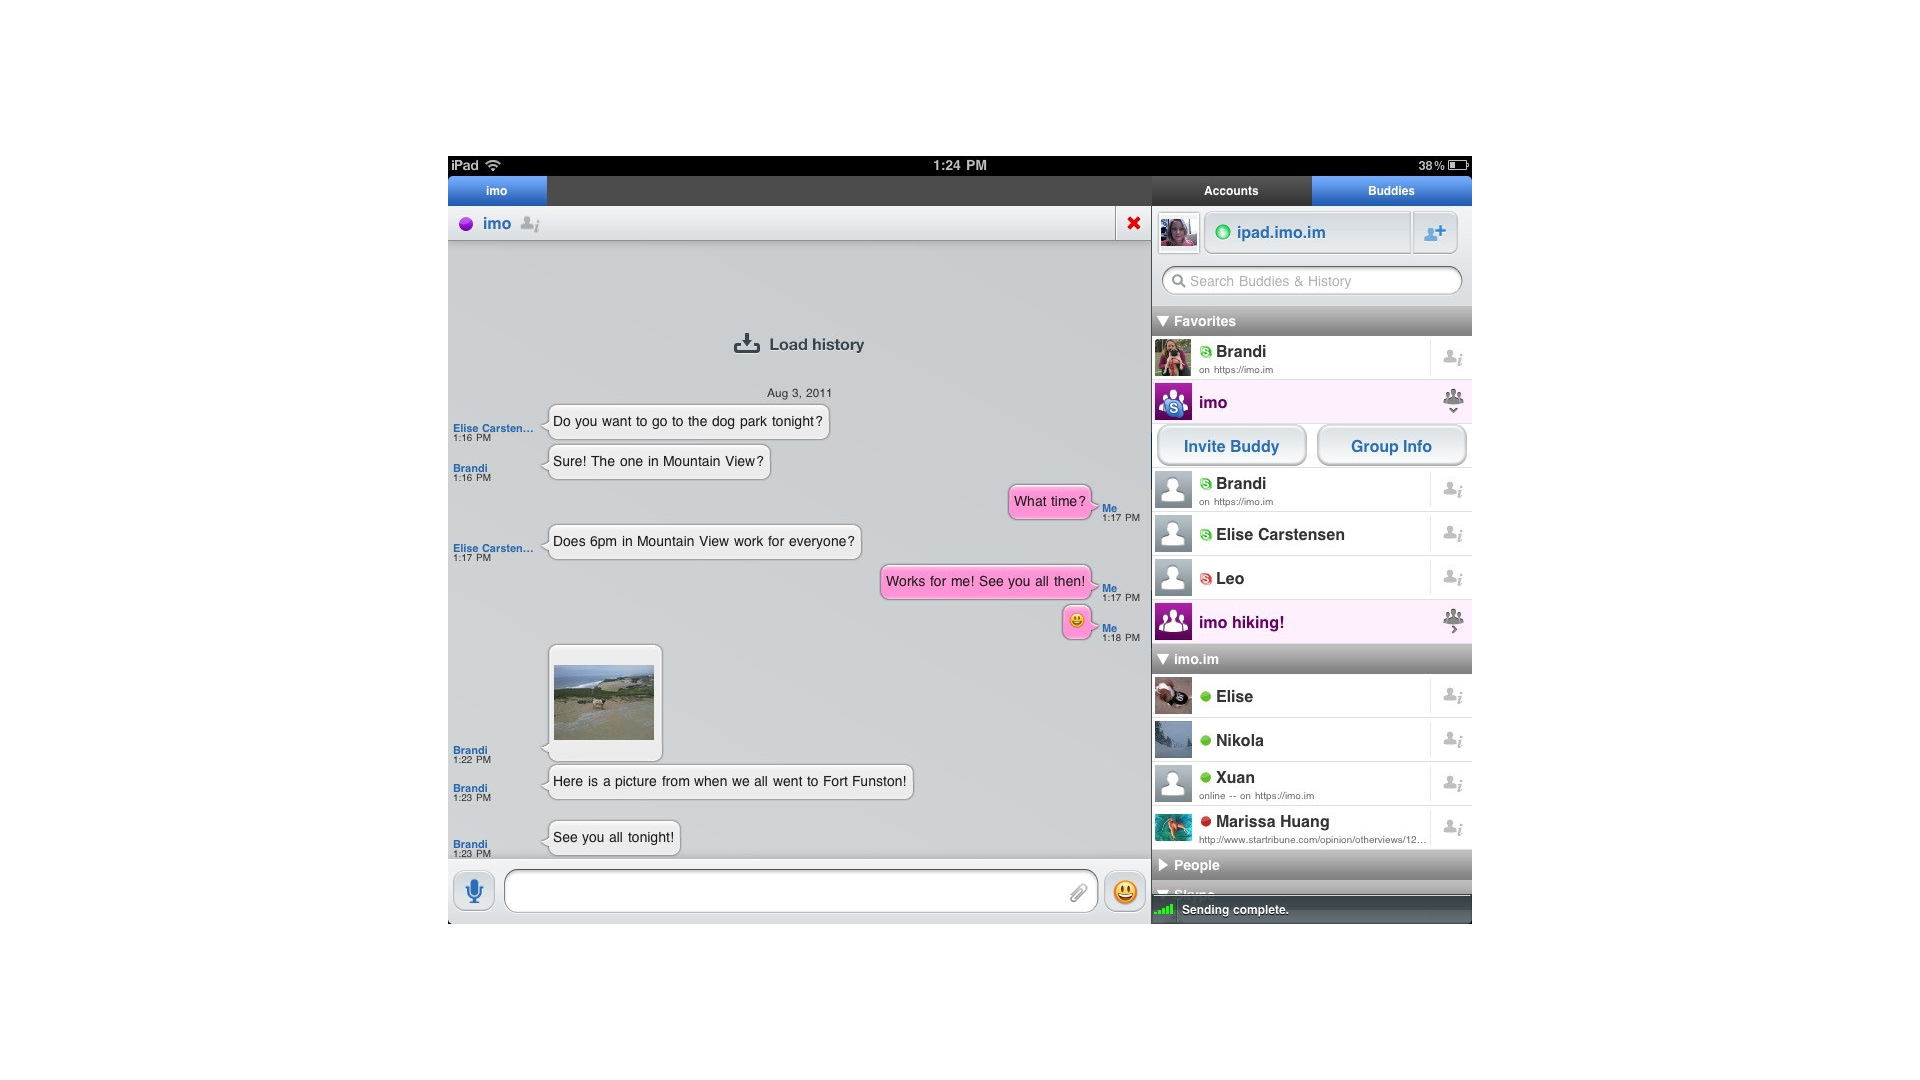Click the Group Info button
This screenshot has width=1920, height=1080.
click(x=1391, y=446)
